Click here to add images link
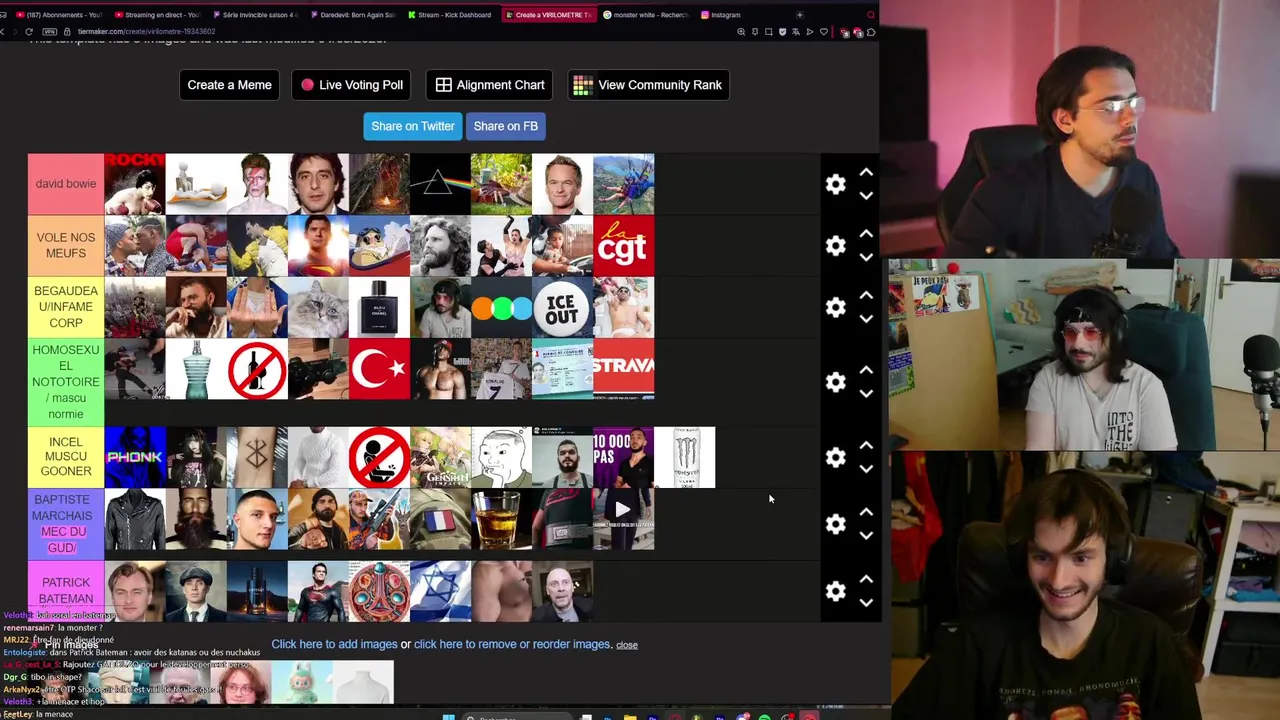Screen dimensions: 1280x720 point(334,644)
